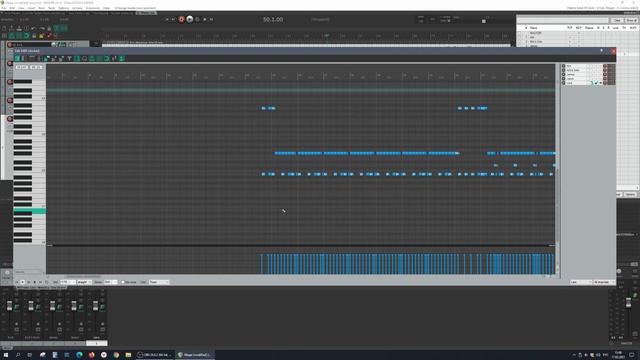
Task: Click the first mixer channel volume fader
Action: pyautogui.click(x=9, y=306)
